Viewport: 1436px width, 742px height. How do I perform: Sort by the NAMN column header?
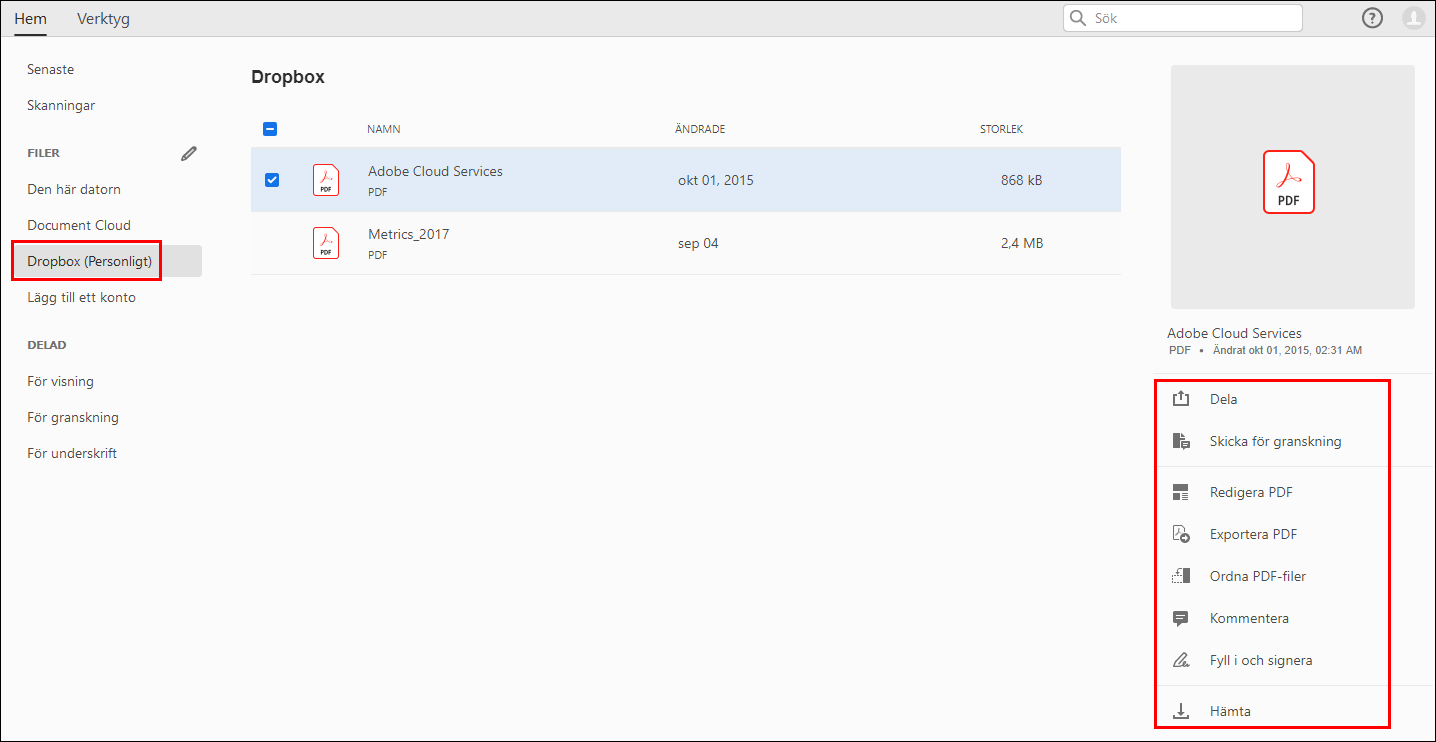384,129
